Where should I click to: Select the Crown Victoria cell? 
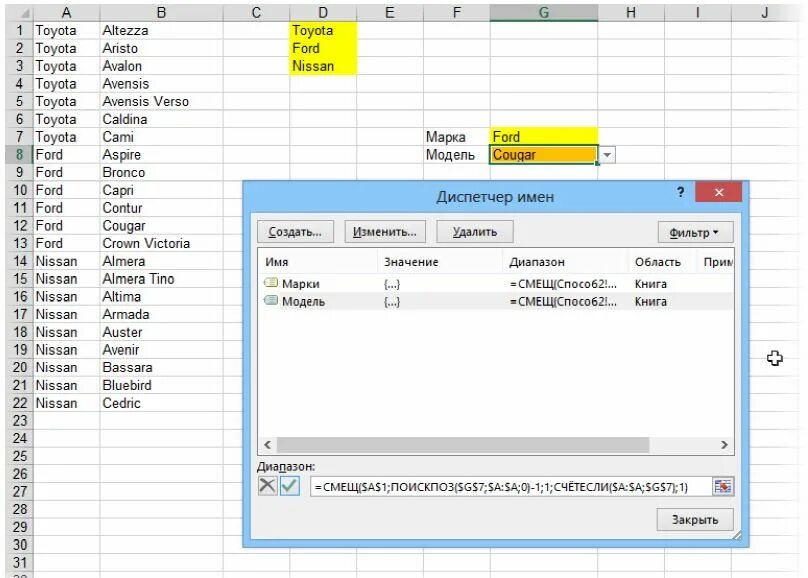pyautogui.click(x=161, y=243)
